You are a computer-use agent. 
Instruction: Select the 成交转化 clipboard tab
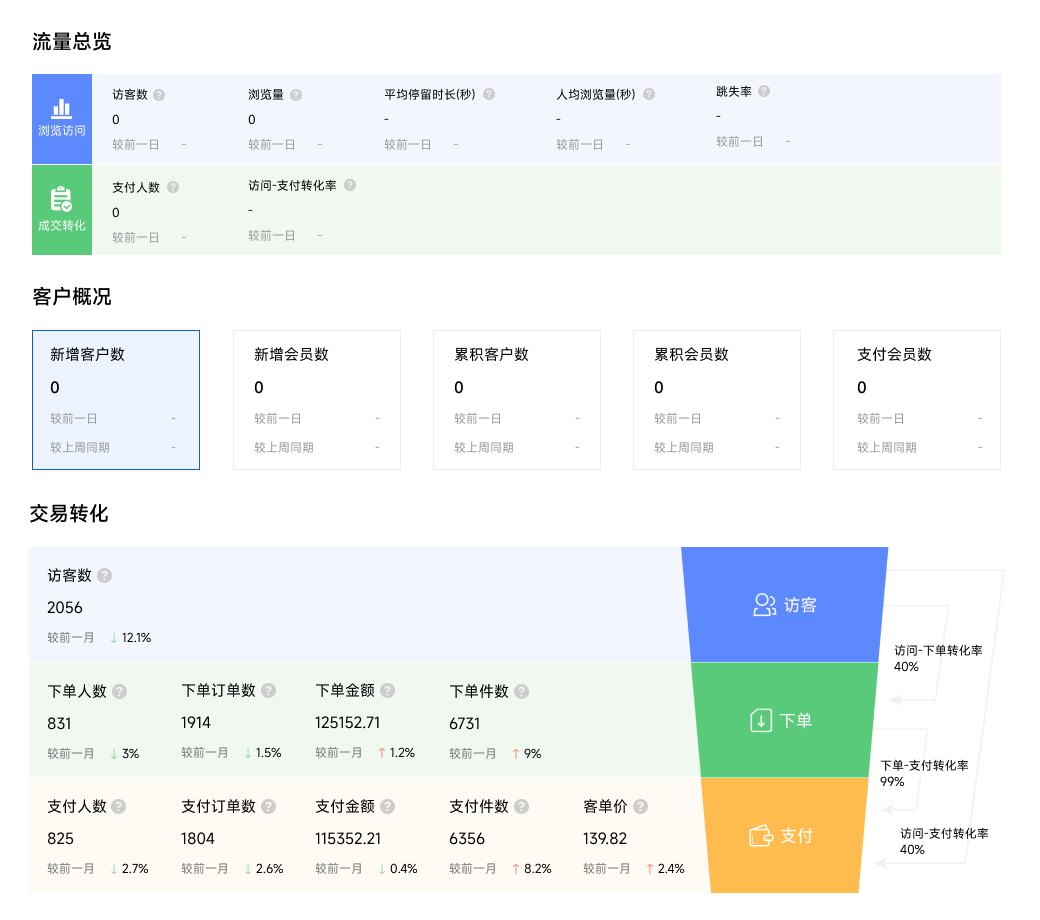pyautogui.click(x=62, y=210)
